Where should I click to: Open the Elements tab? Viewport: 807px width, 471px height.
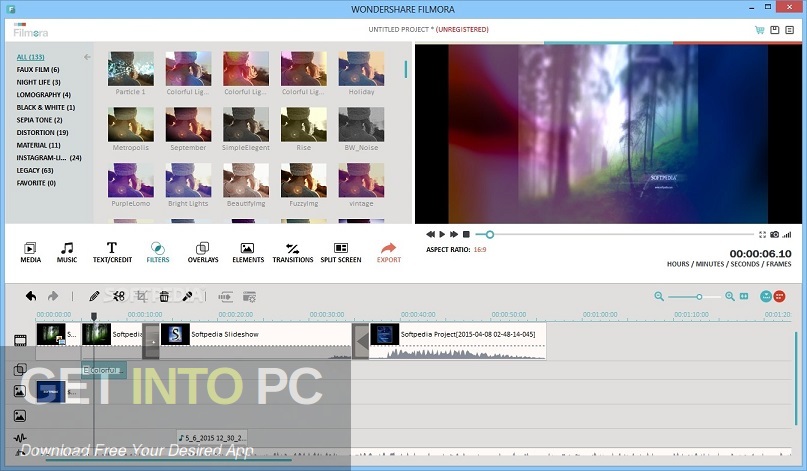(x=248, y=252)
